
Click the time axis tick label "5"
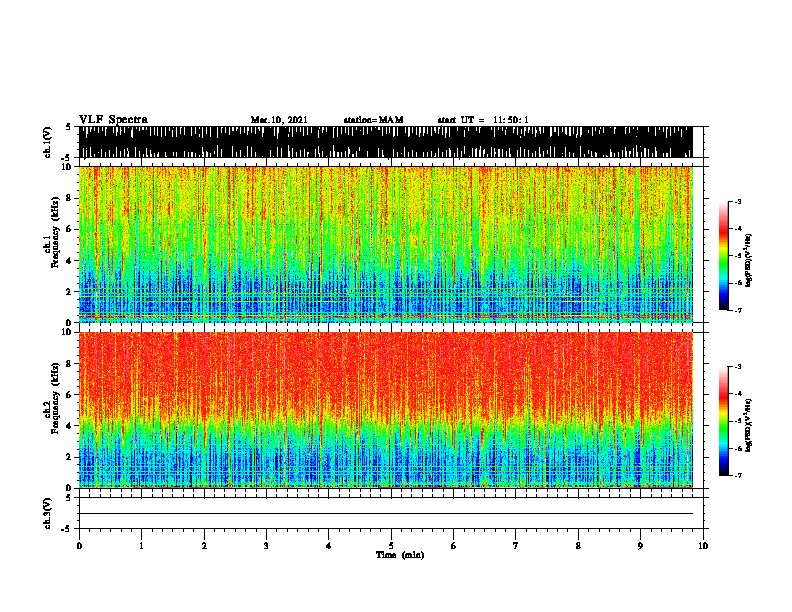391,546
